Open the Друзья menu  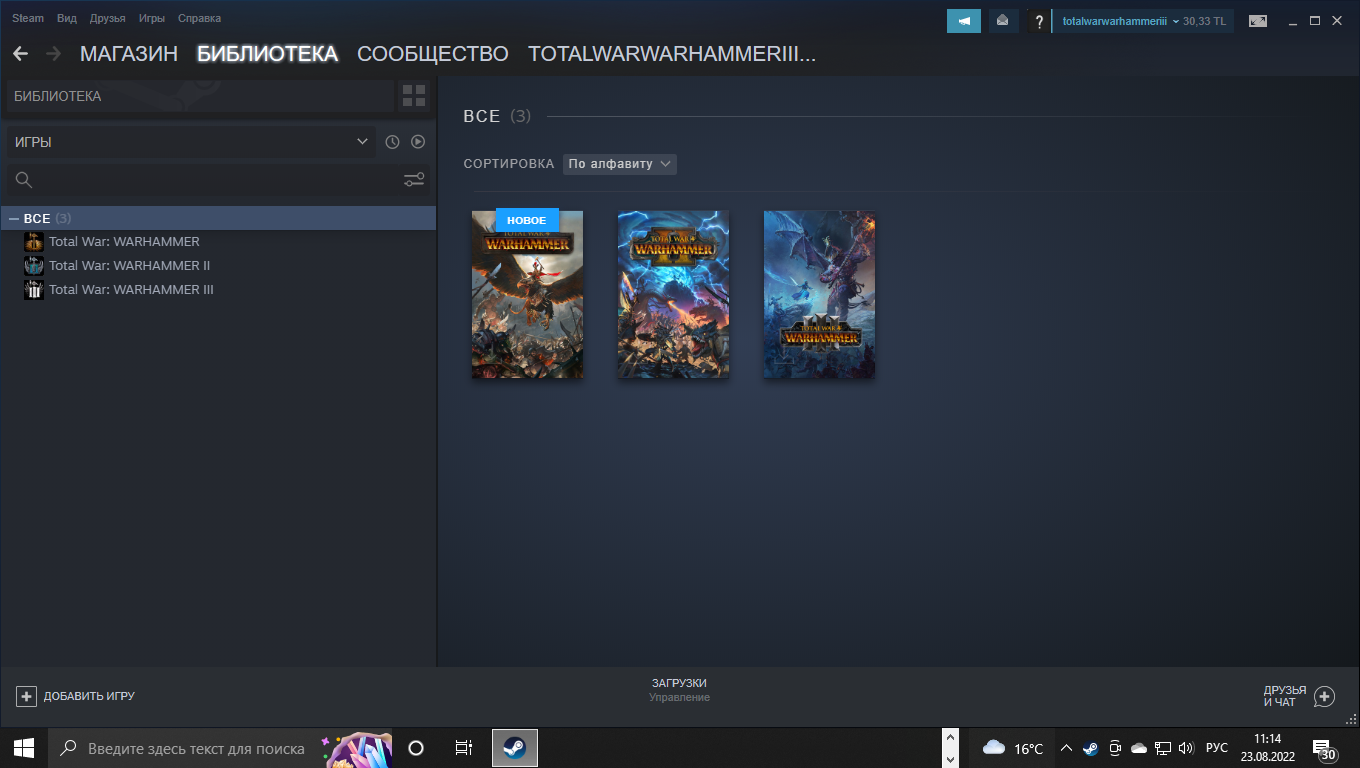(107, 18)
